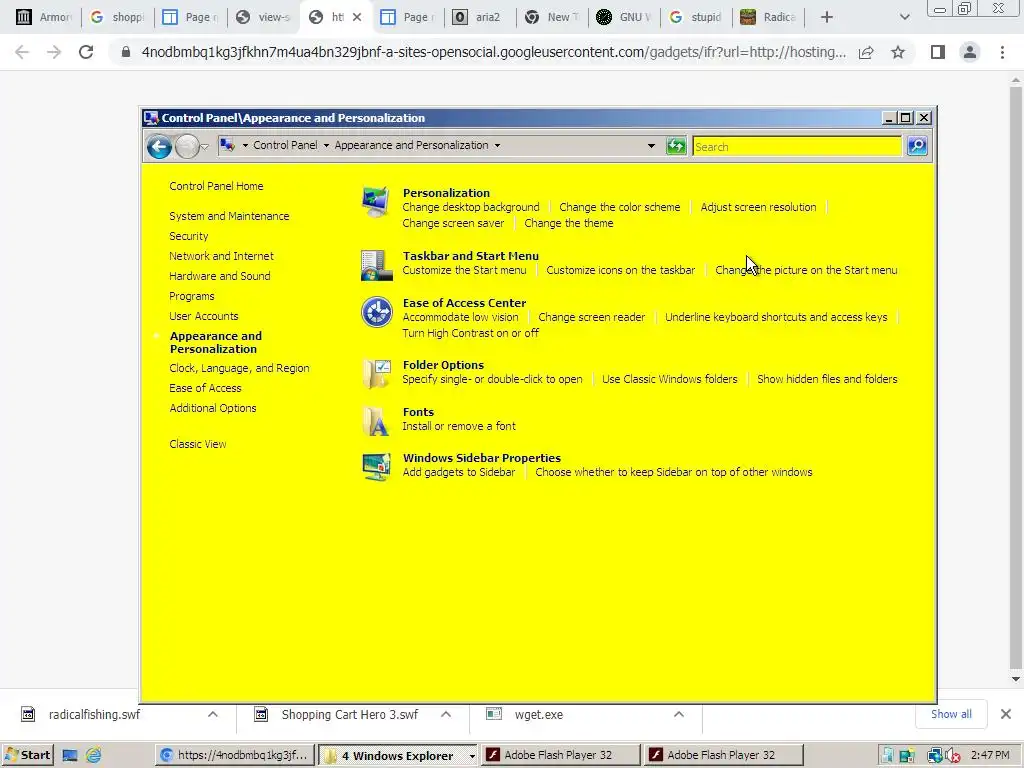1024x768 pixels.
Task: Open the Folder Options icon
Action: tap(376, 374)
